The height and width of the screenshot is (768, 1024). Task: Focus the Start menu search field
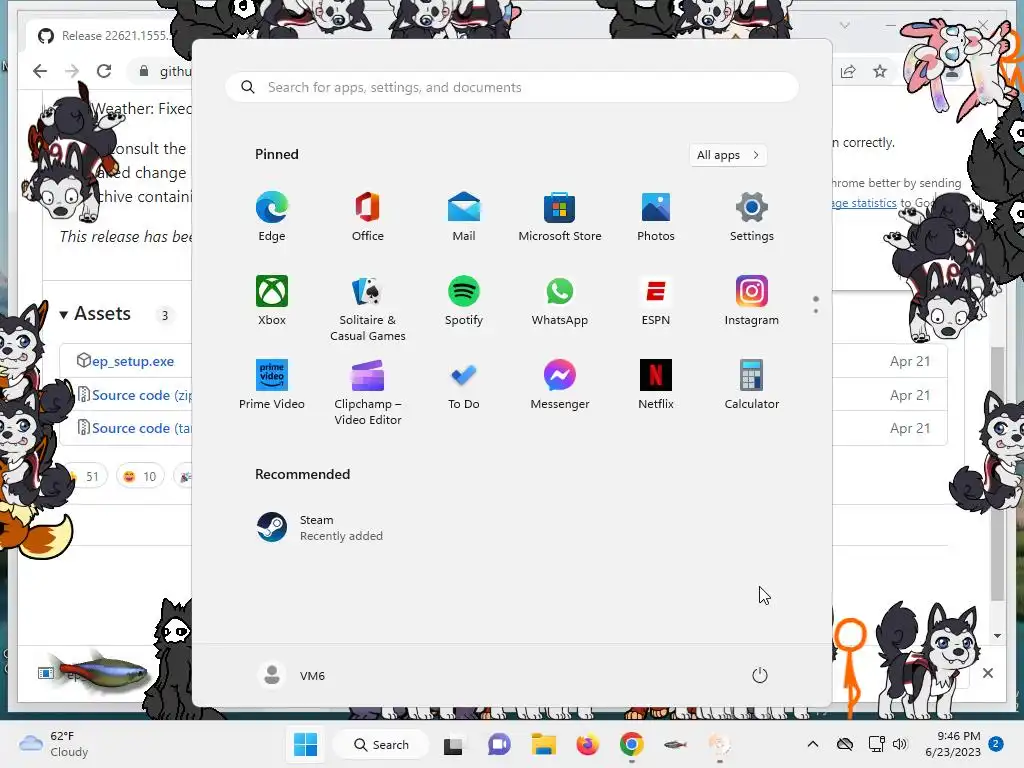512,88
